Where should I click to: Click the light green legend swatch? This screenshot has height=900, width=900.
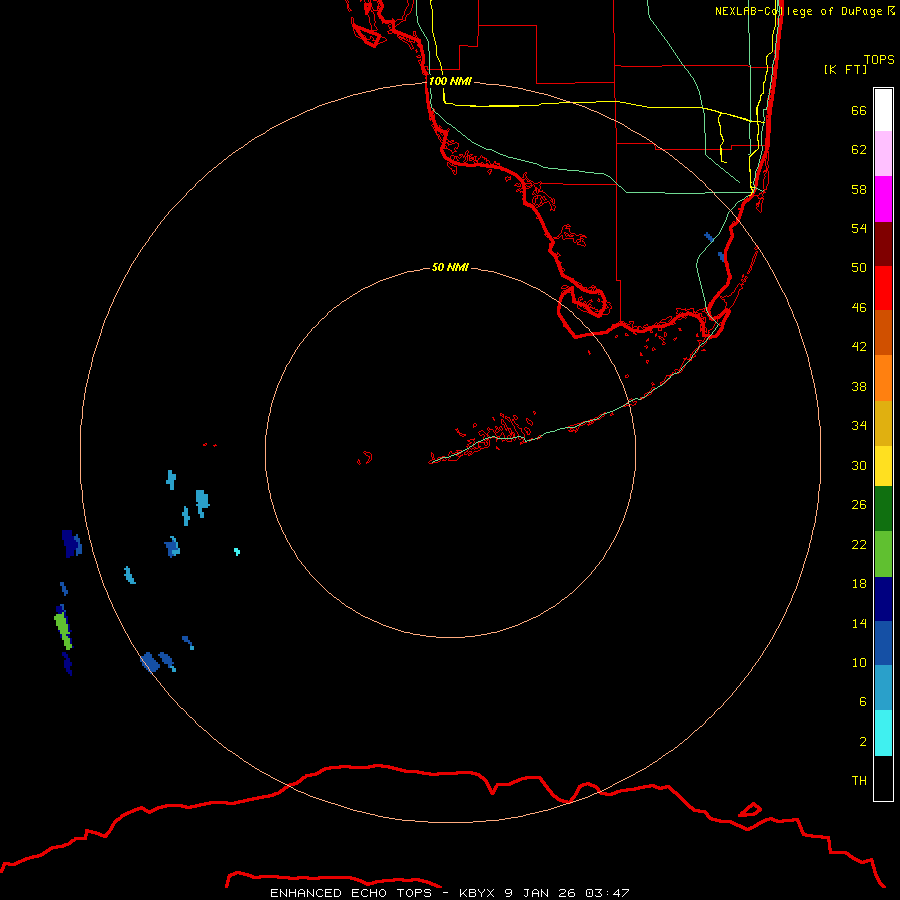[x=883, y=554]
